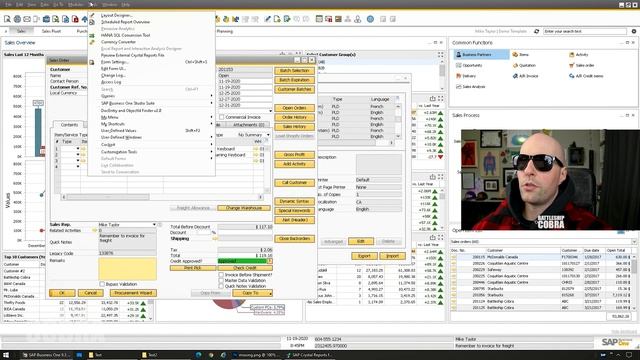
Task: Click the envelope email toolbar icon
Action: click(x=27, y=19)
